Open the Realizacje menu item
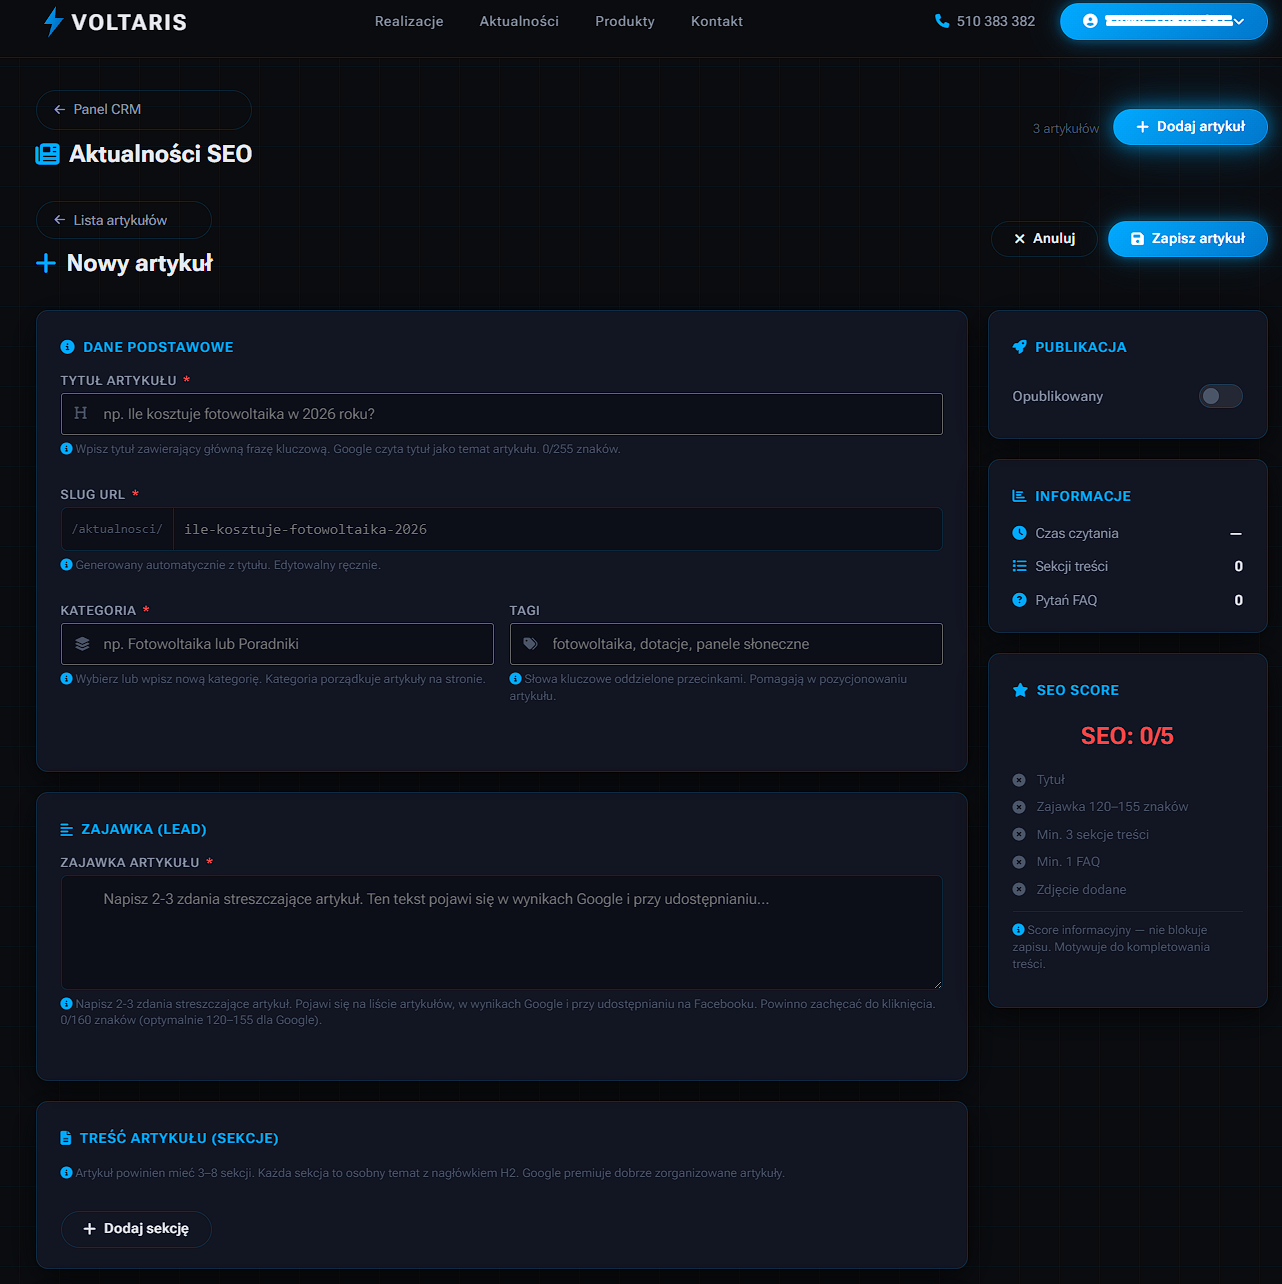This screenshot has width=1282, height=1284. 409,21
